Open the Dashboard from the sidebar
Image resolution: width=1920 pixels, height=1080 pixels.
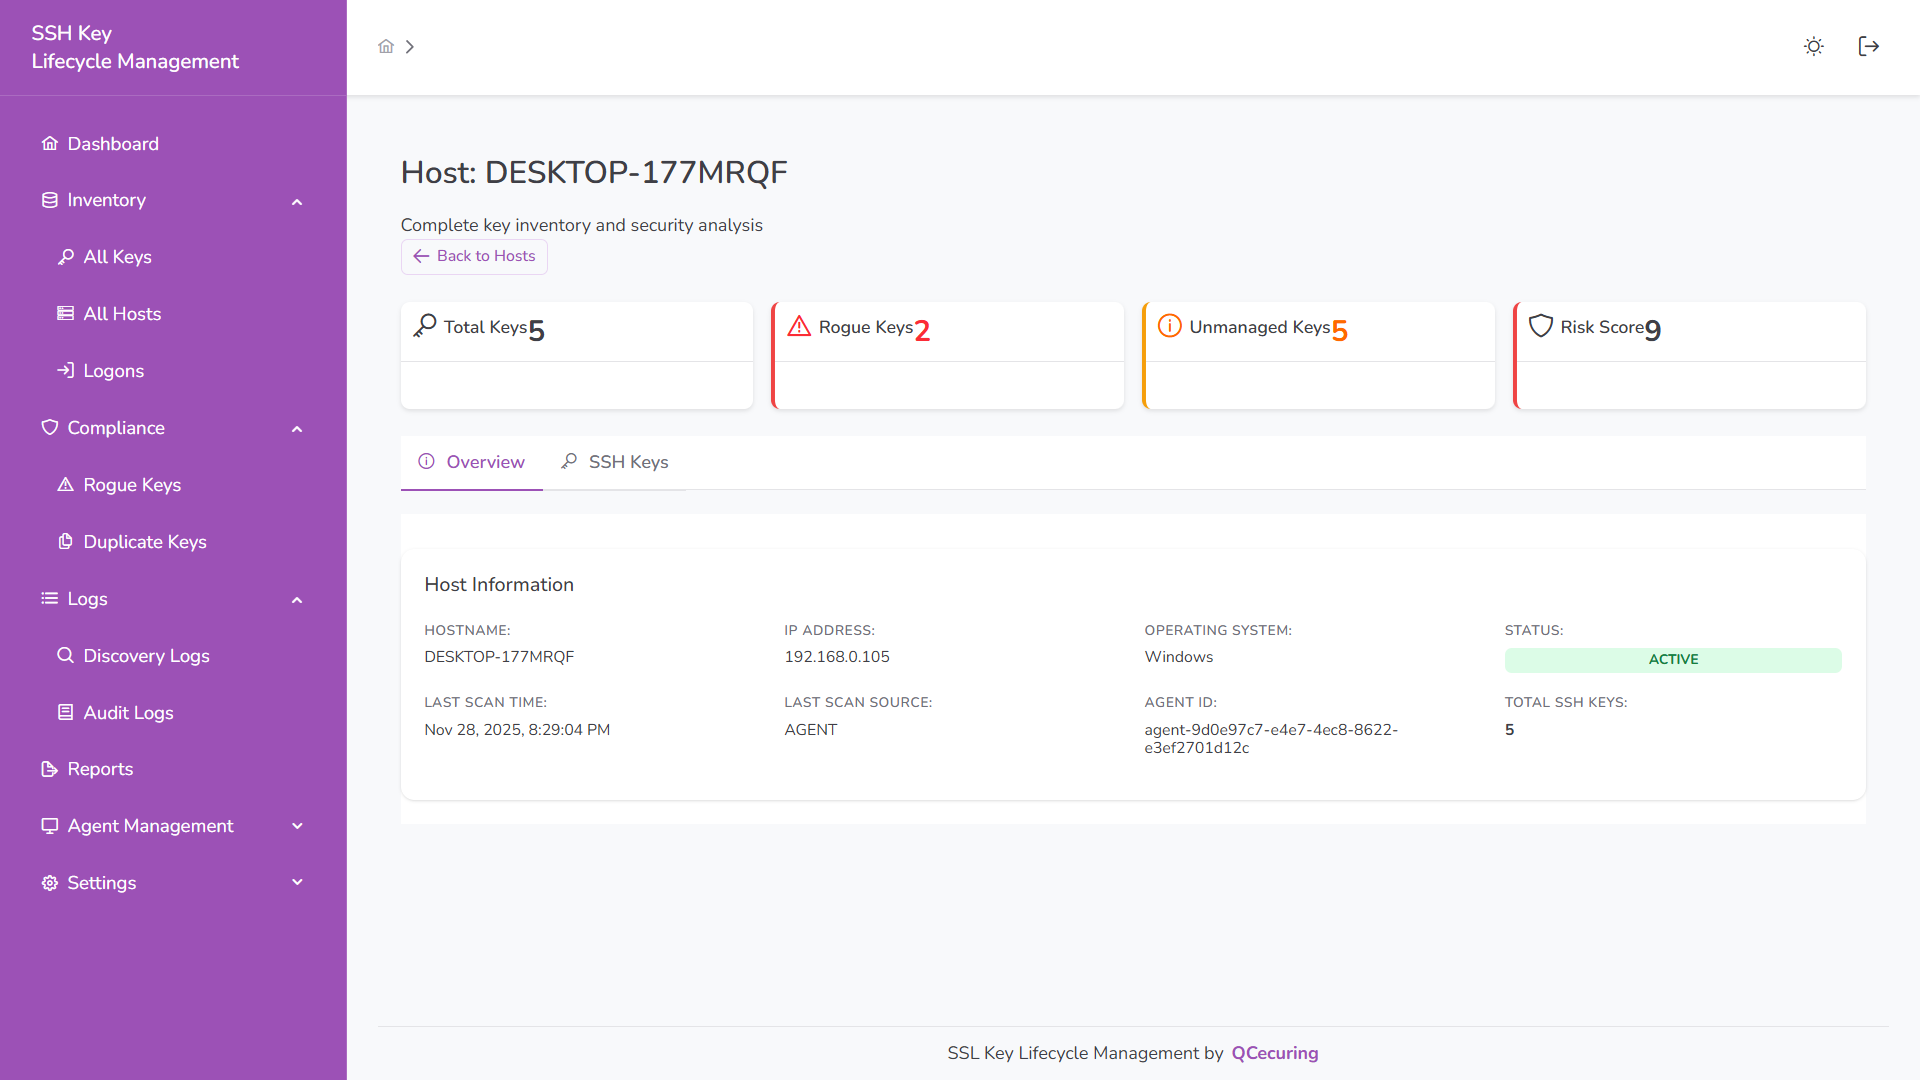112,143
